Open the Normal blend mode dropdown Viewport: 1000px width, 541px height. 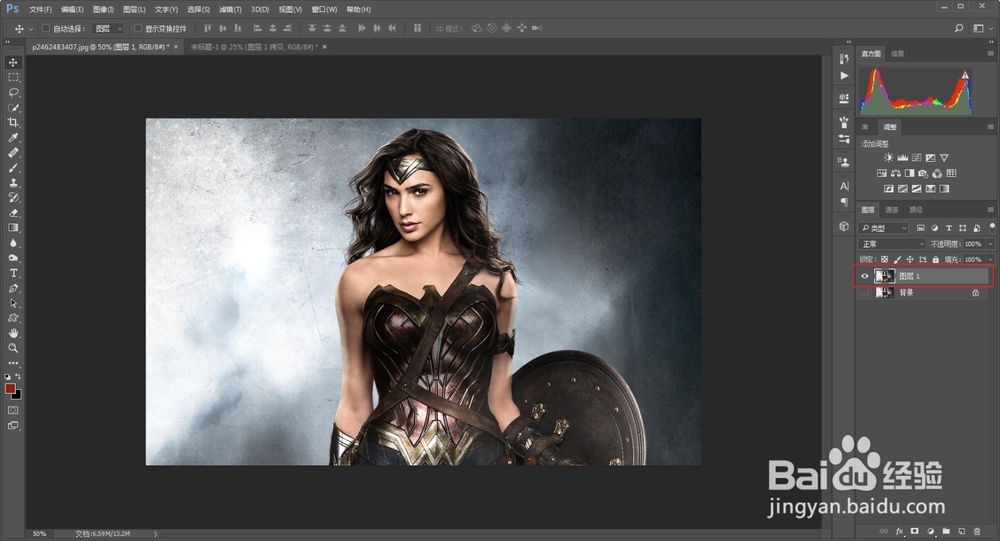tap(892, 244)
